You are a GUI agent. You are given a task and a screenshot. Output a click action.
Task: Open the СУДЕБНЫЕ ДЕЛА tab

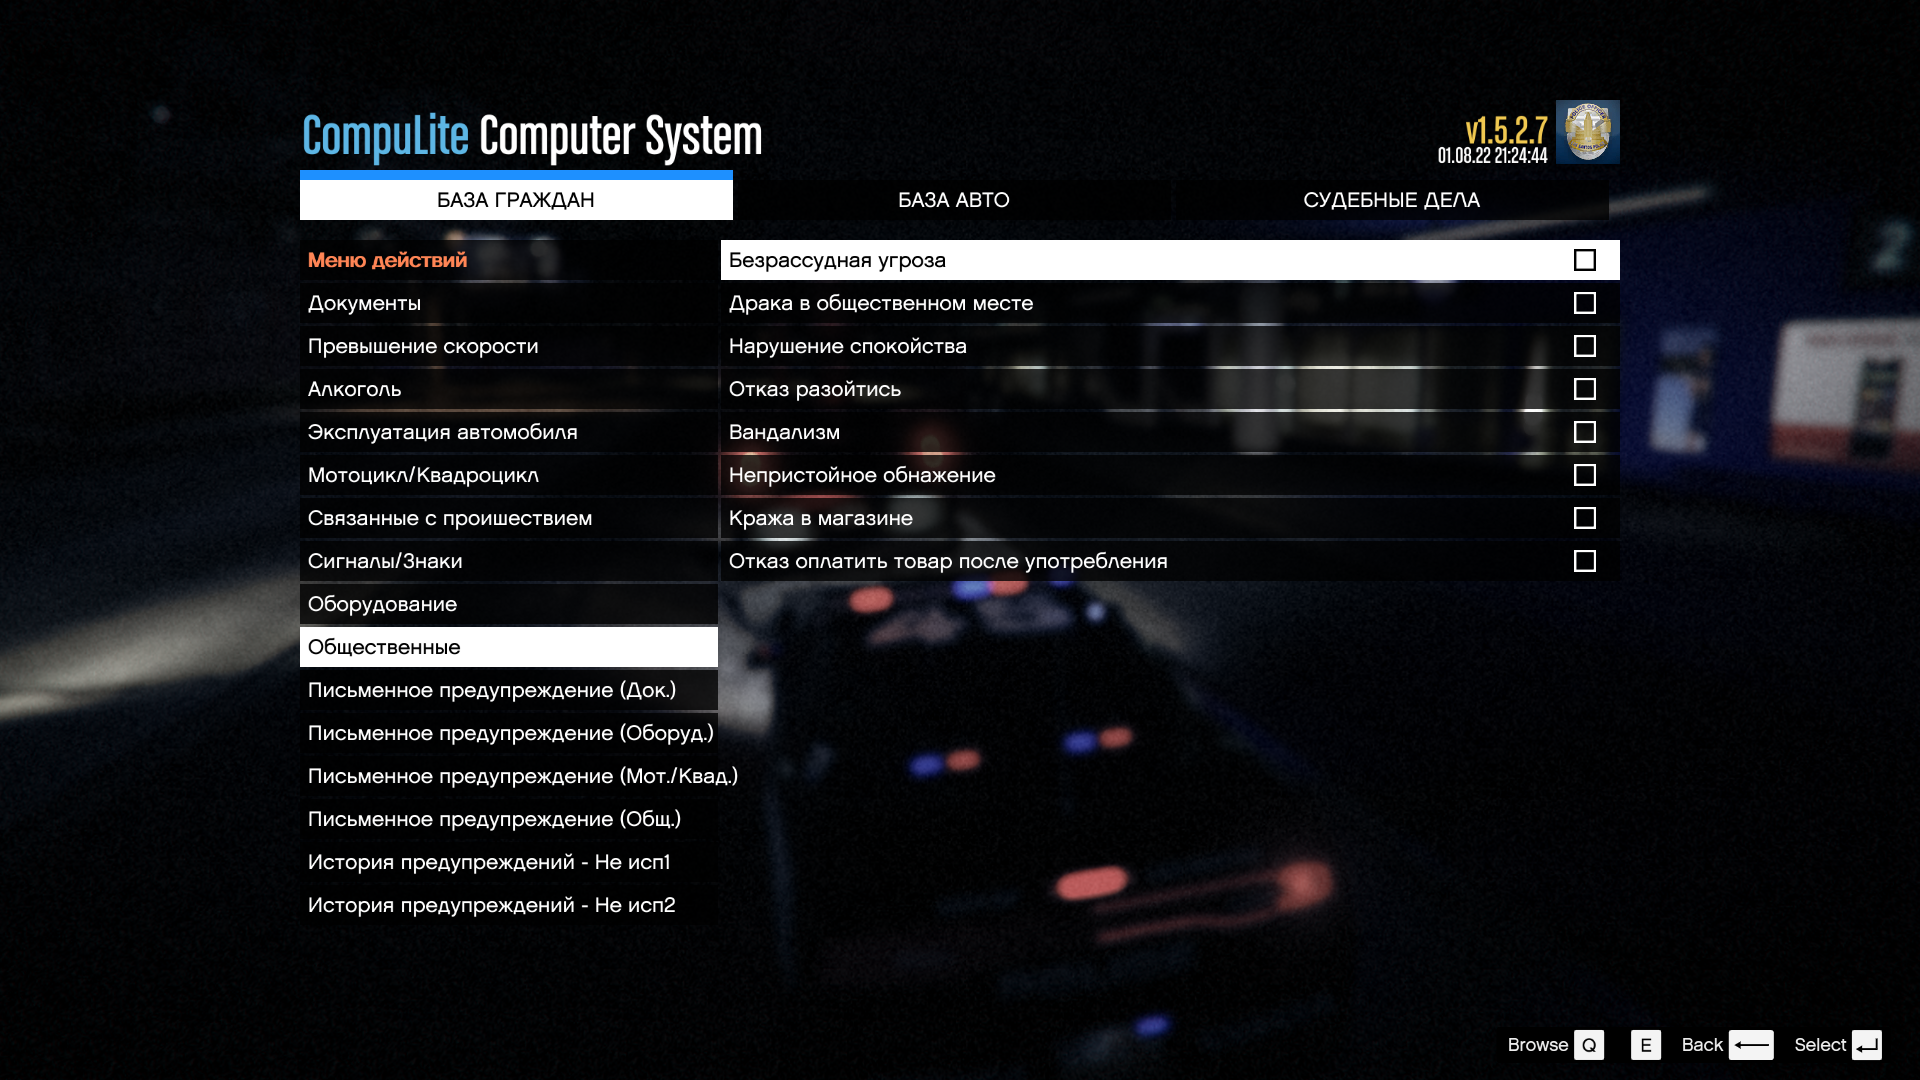coord(1391,200)
